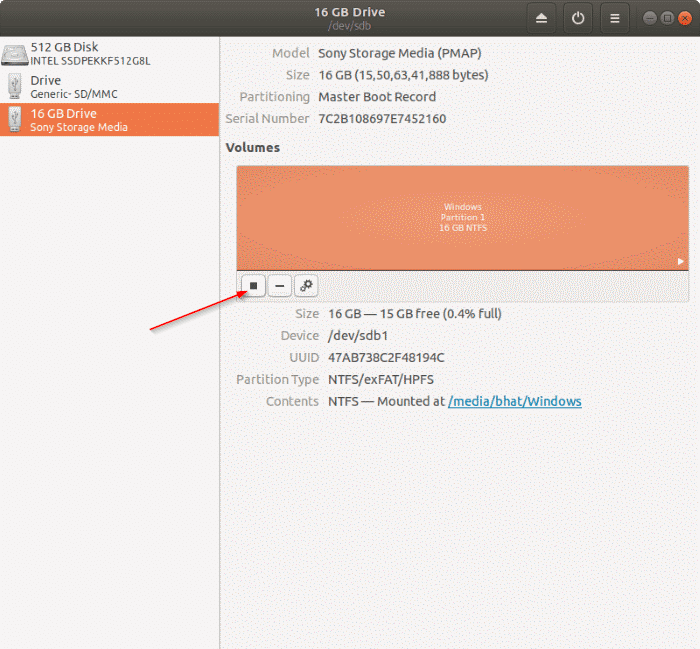This screenshot has height=649, width=700.
Task: Click the USB icon beside 16 GB Drive
Action: (15, 119)
